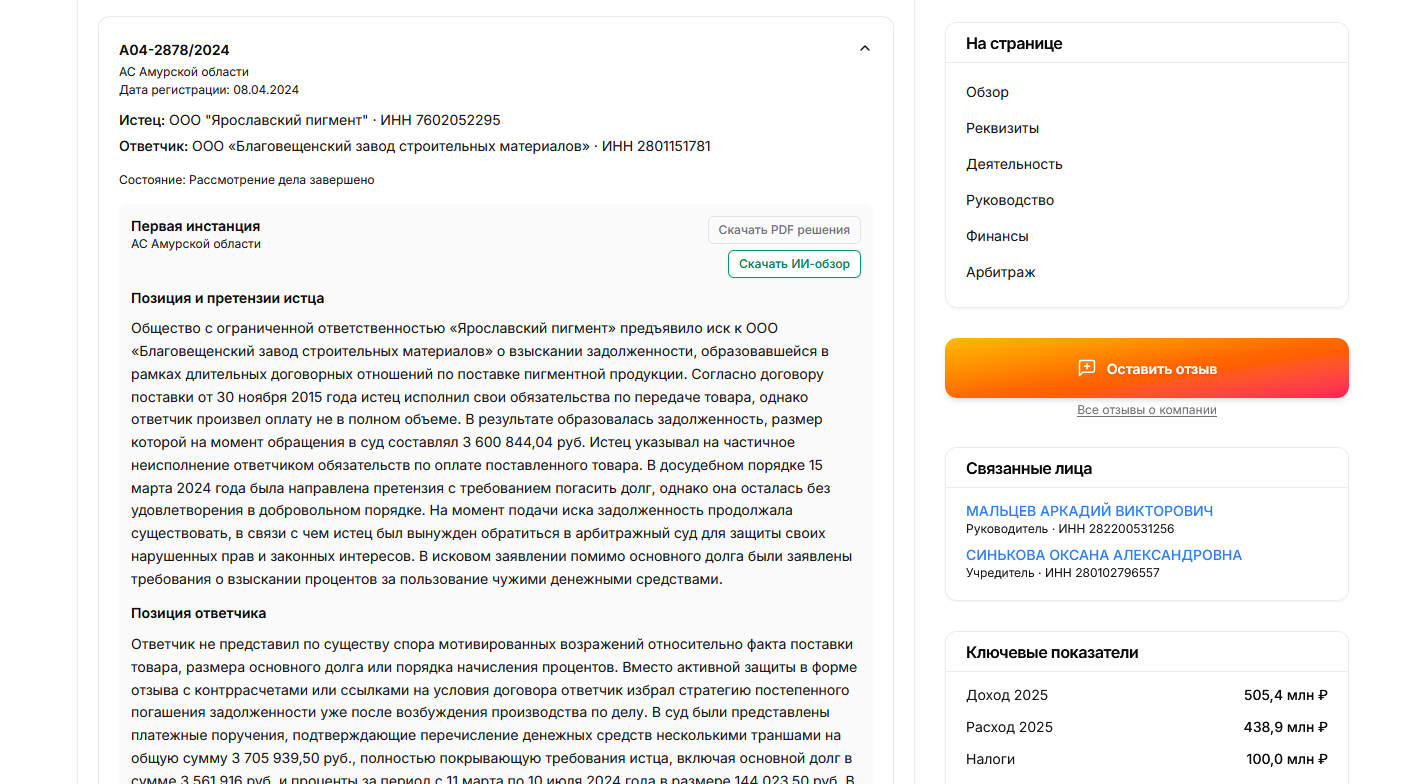The width and height of the screenshot is (1426, 784).
Task: Click the Руководитель · ИНН 282200531256 line
Action: point(1070,529)
